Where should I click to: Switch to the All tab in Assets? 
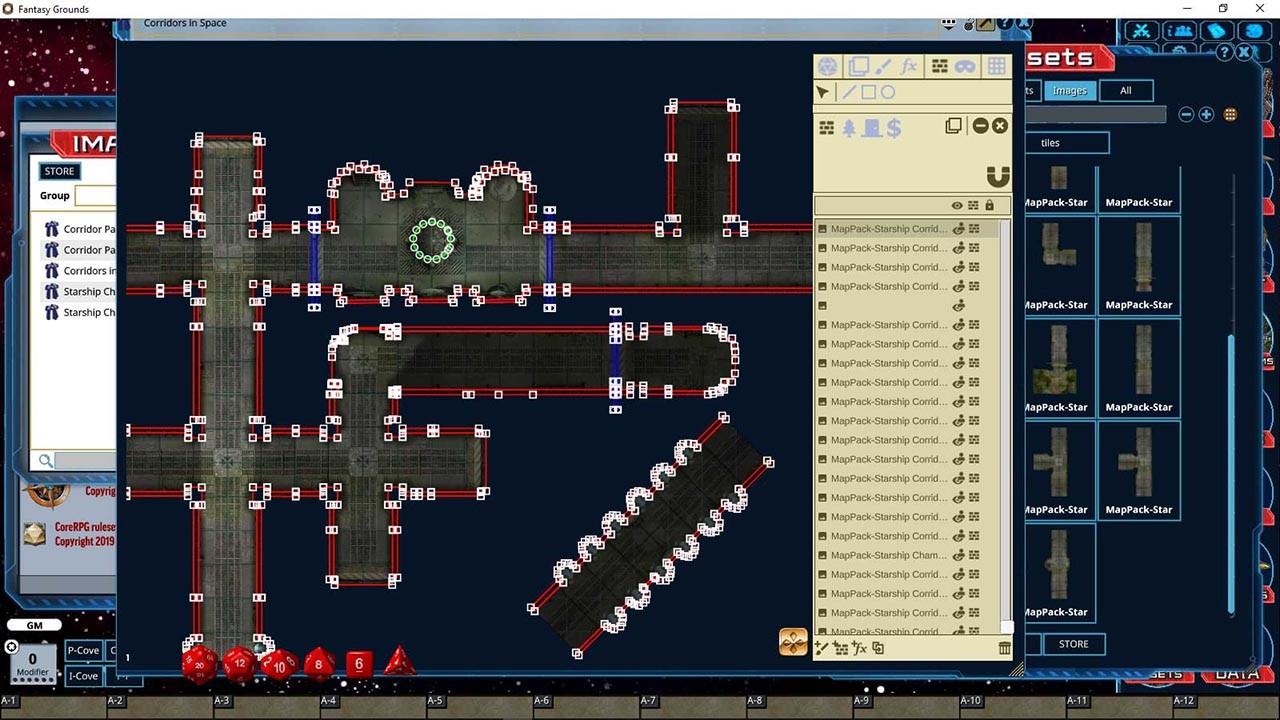point(1126,90)
